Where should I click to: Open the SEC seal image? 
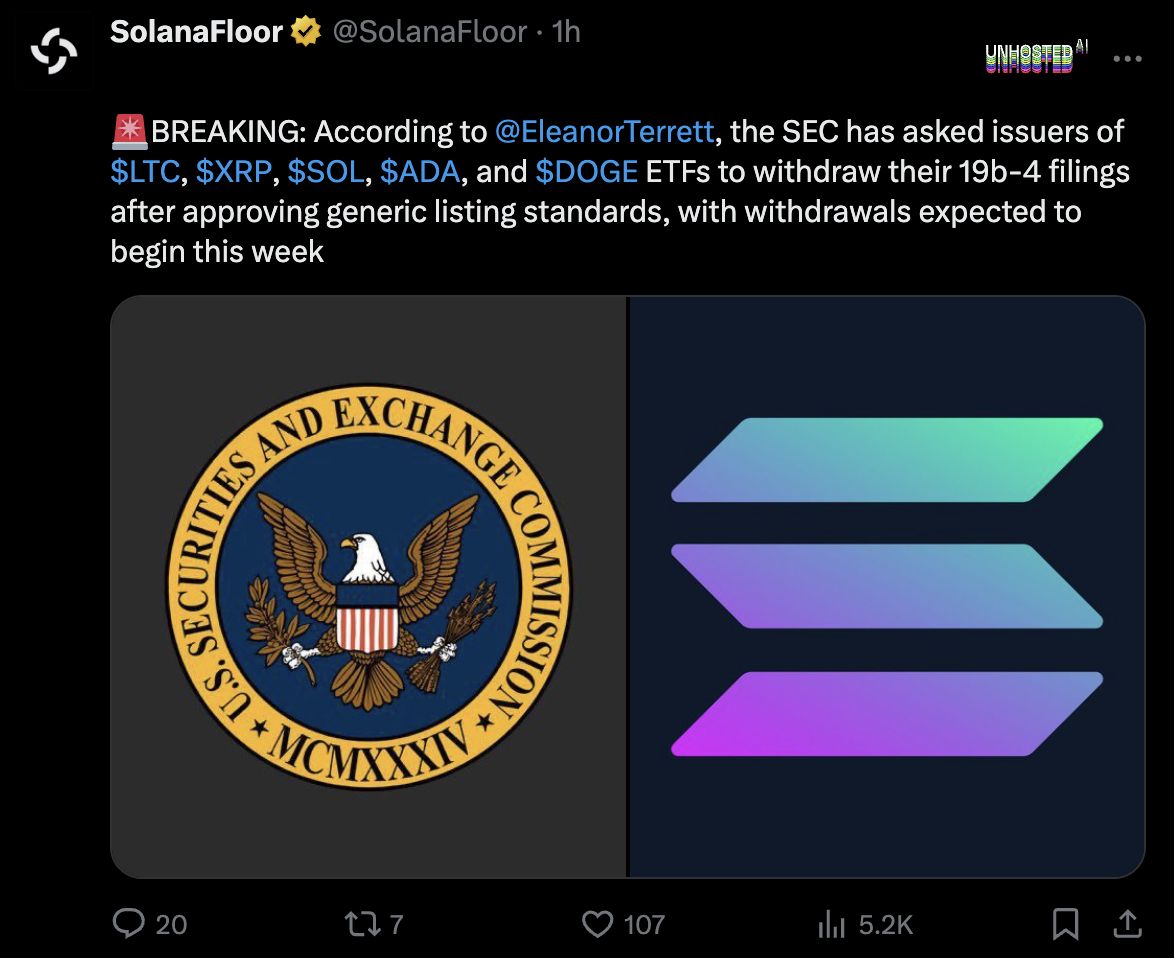pyautogui.click(x=368, y=587)
